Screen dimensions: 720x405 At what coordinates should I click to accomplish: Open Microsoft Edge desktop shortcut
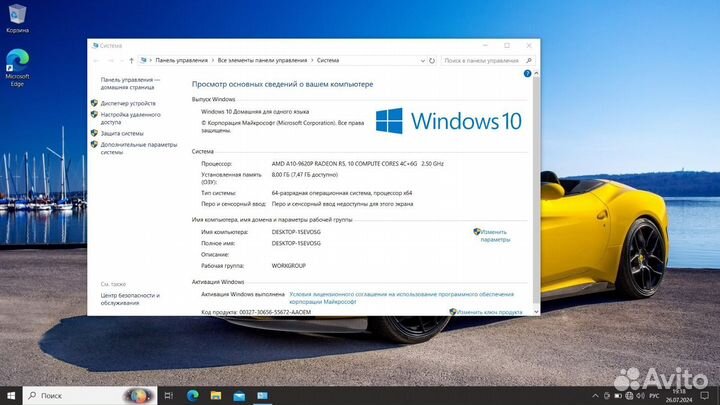click(x=17, y=62)
